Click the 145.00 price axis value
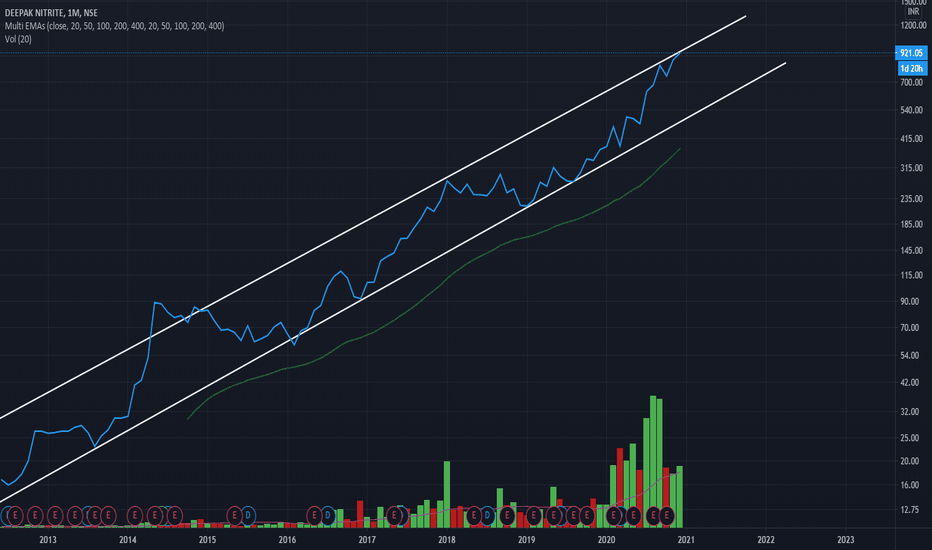The height and width of the screenshot is (550, 932). click(x=912, y=250)
